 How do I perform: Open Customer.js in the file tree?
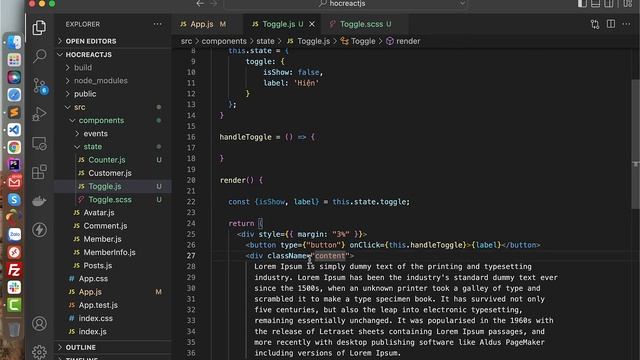(113, 173)
